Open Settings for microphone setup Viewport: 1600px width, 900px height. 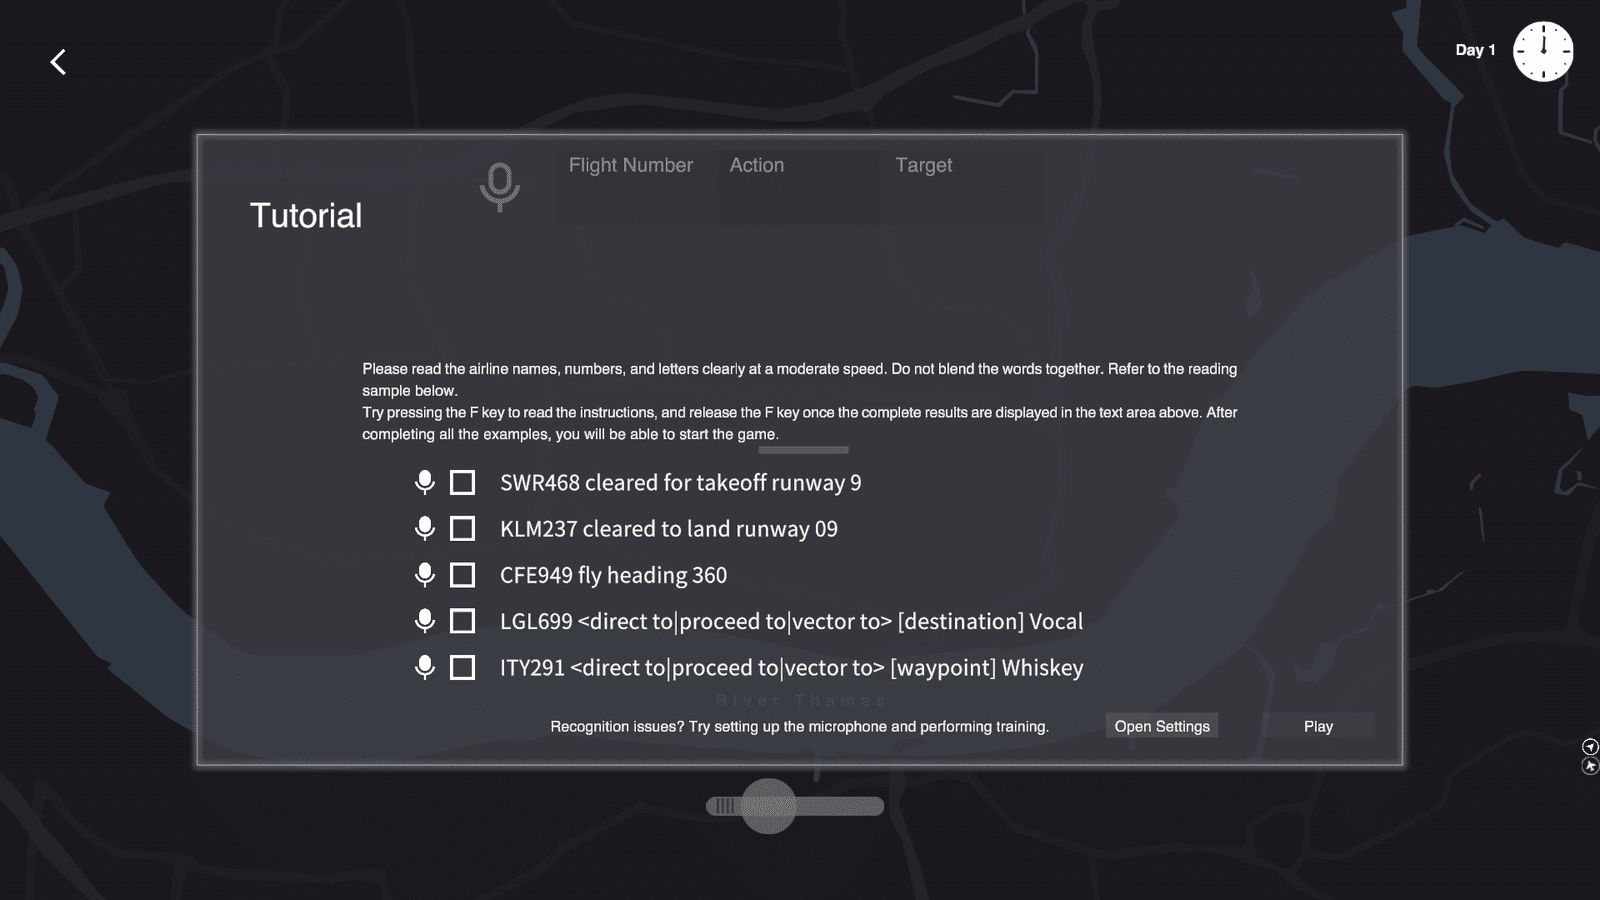click(1162, 726)
